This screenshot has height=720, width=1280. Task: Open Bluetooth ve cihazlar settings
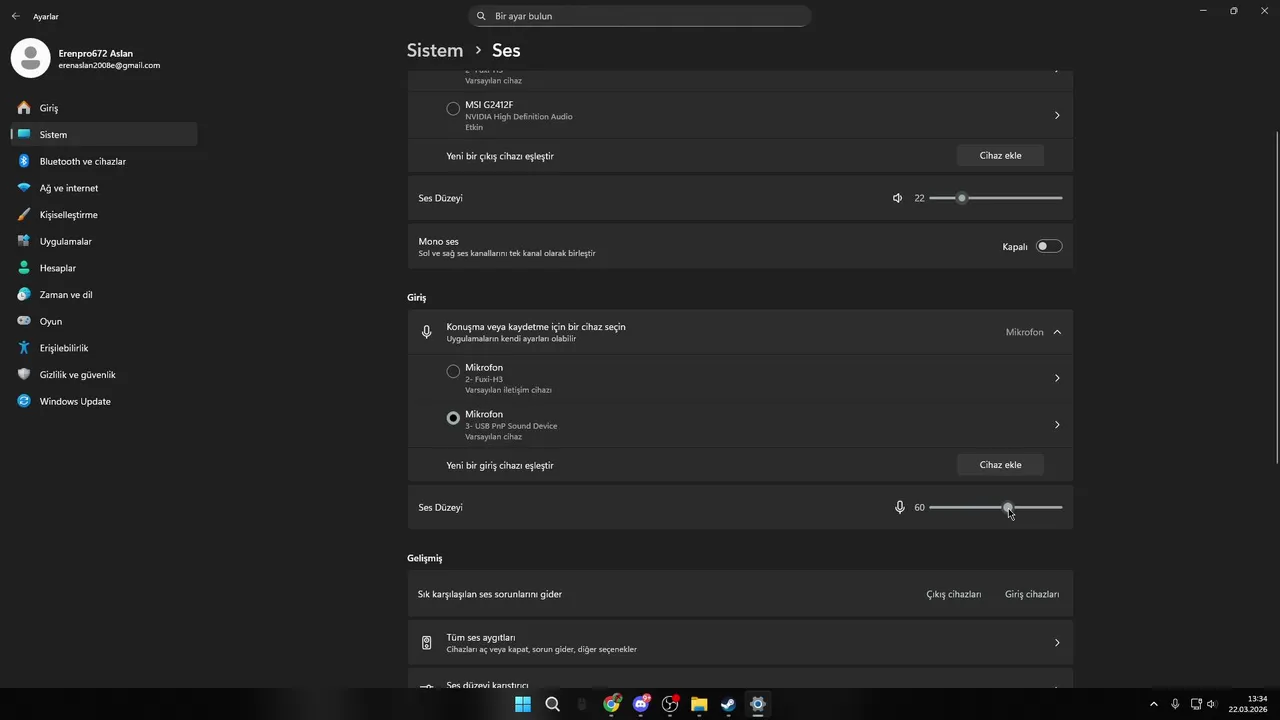coord(82,161)
